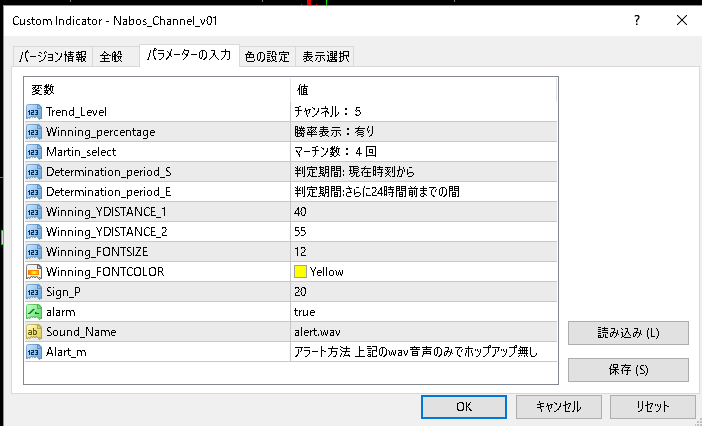
Task: Click the color-type icon for Winning_FONTCOLOR
Action: pos(34,272)
